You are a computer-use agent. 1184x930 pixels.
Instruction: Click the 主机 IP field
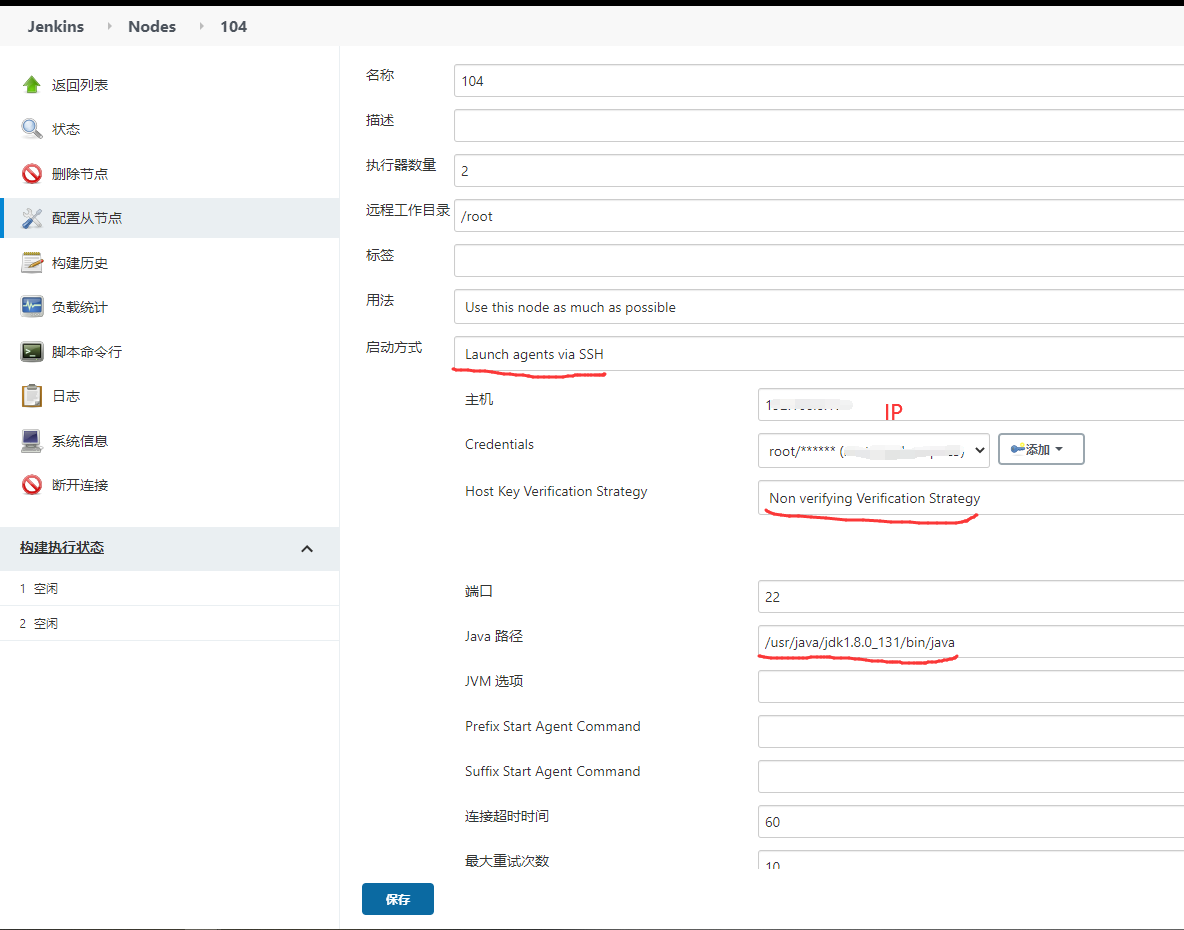tap(971, 405)
